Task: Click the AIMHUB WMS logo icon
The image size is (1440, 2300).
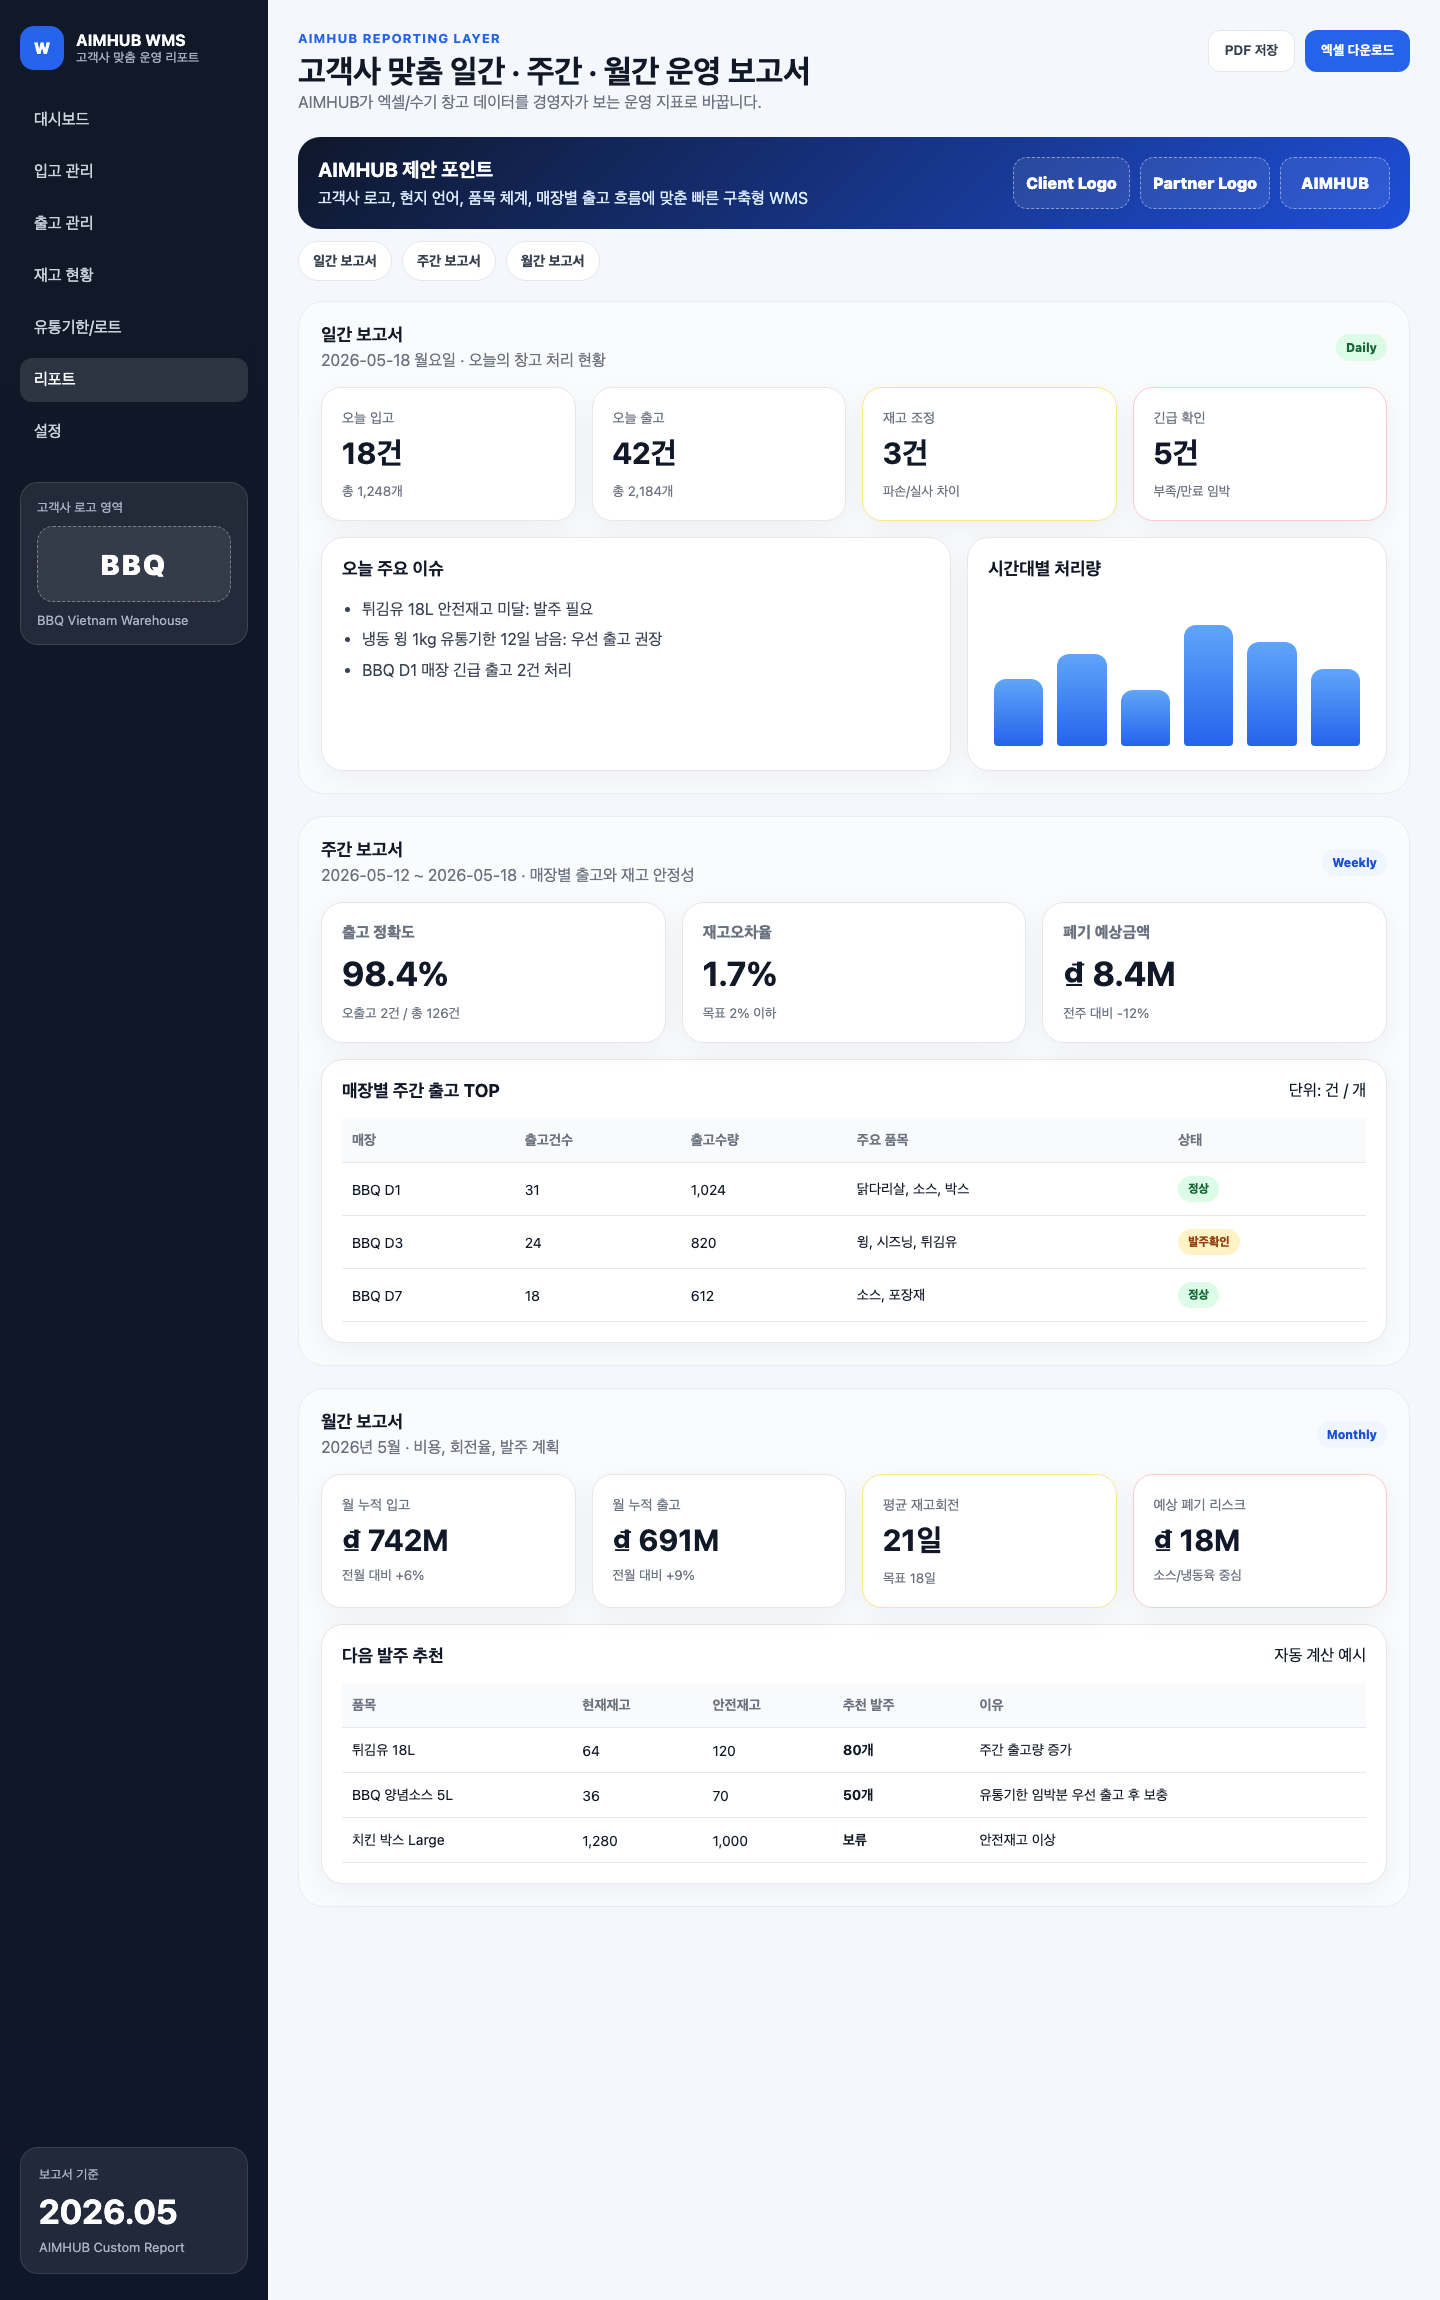Action: pyautogui.click(x=42, y=48)
